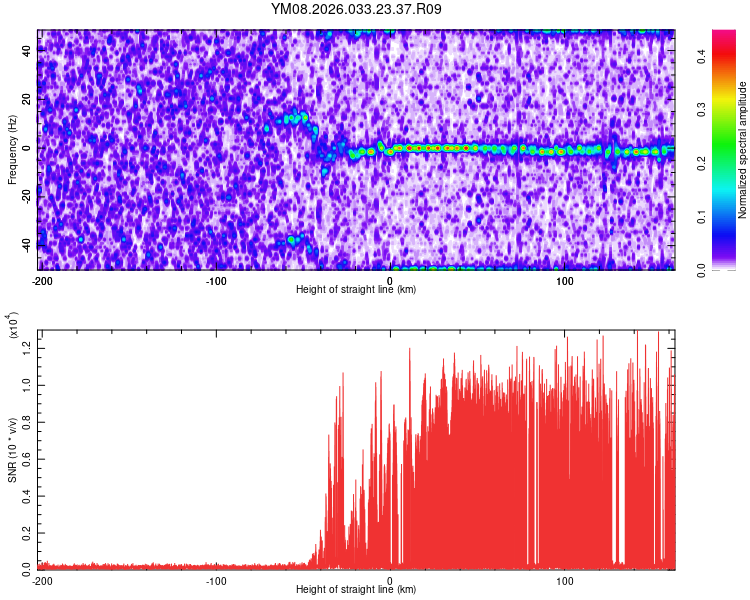750x600 pixels.
Task: Select the 'Normalized spectral amplitude' colorbar label
Action: (744, 150)
